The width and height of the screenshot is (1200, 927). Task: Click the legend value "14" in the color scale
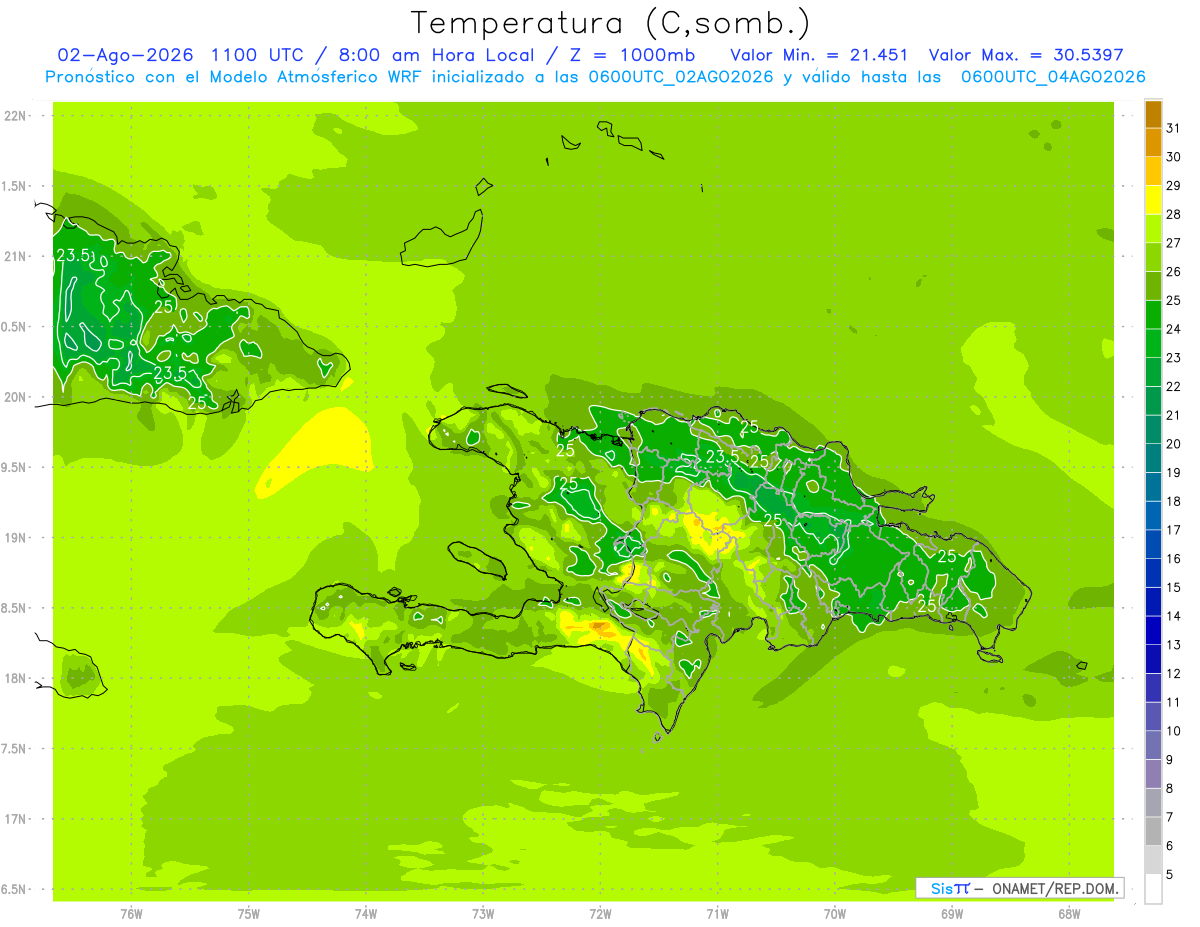(x=1173, y=616)
